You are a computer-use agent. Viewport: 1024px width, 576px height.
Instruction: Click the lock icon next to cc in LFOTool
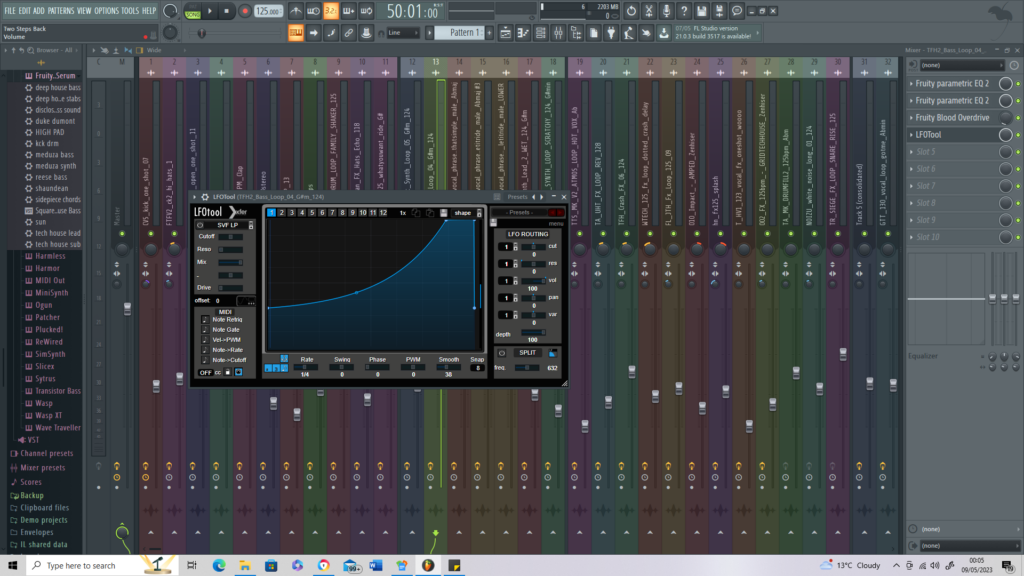[228, 372]
